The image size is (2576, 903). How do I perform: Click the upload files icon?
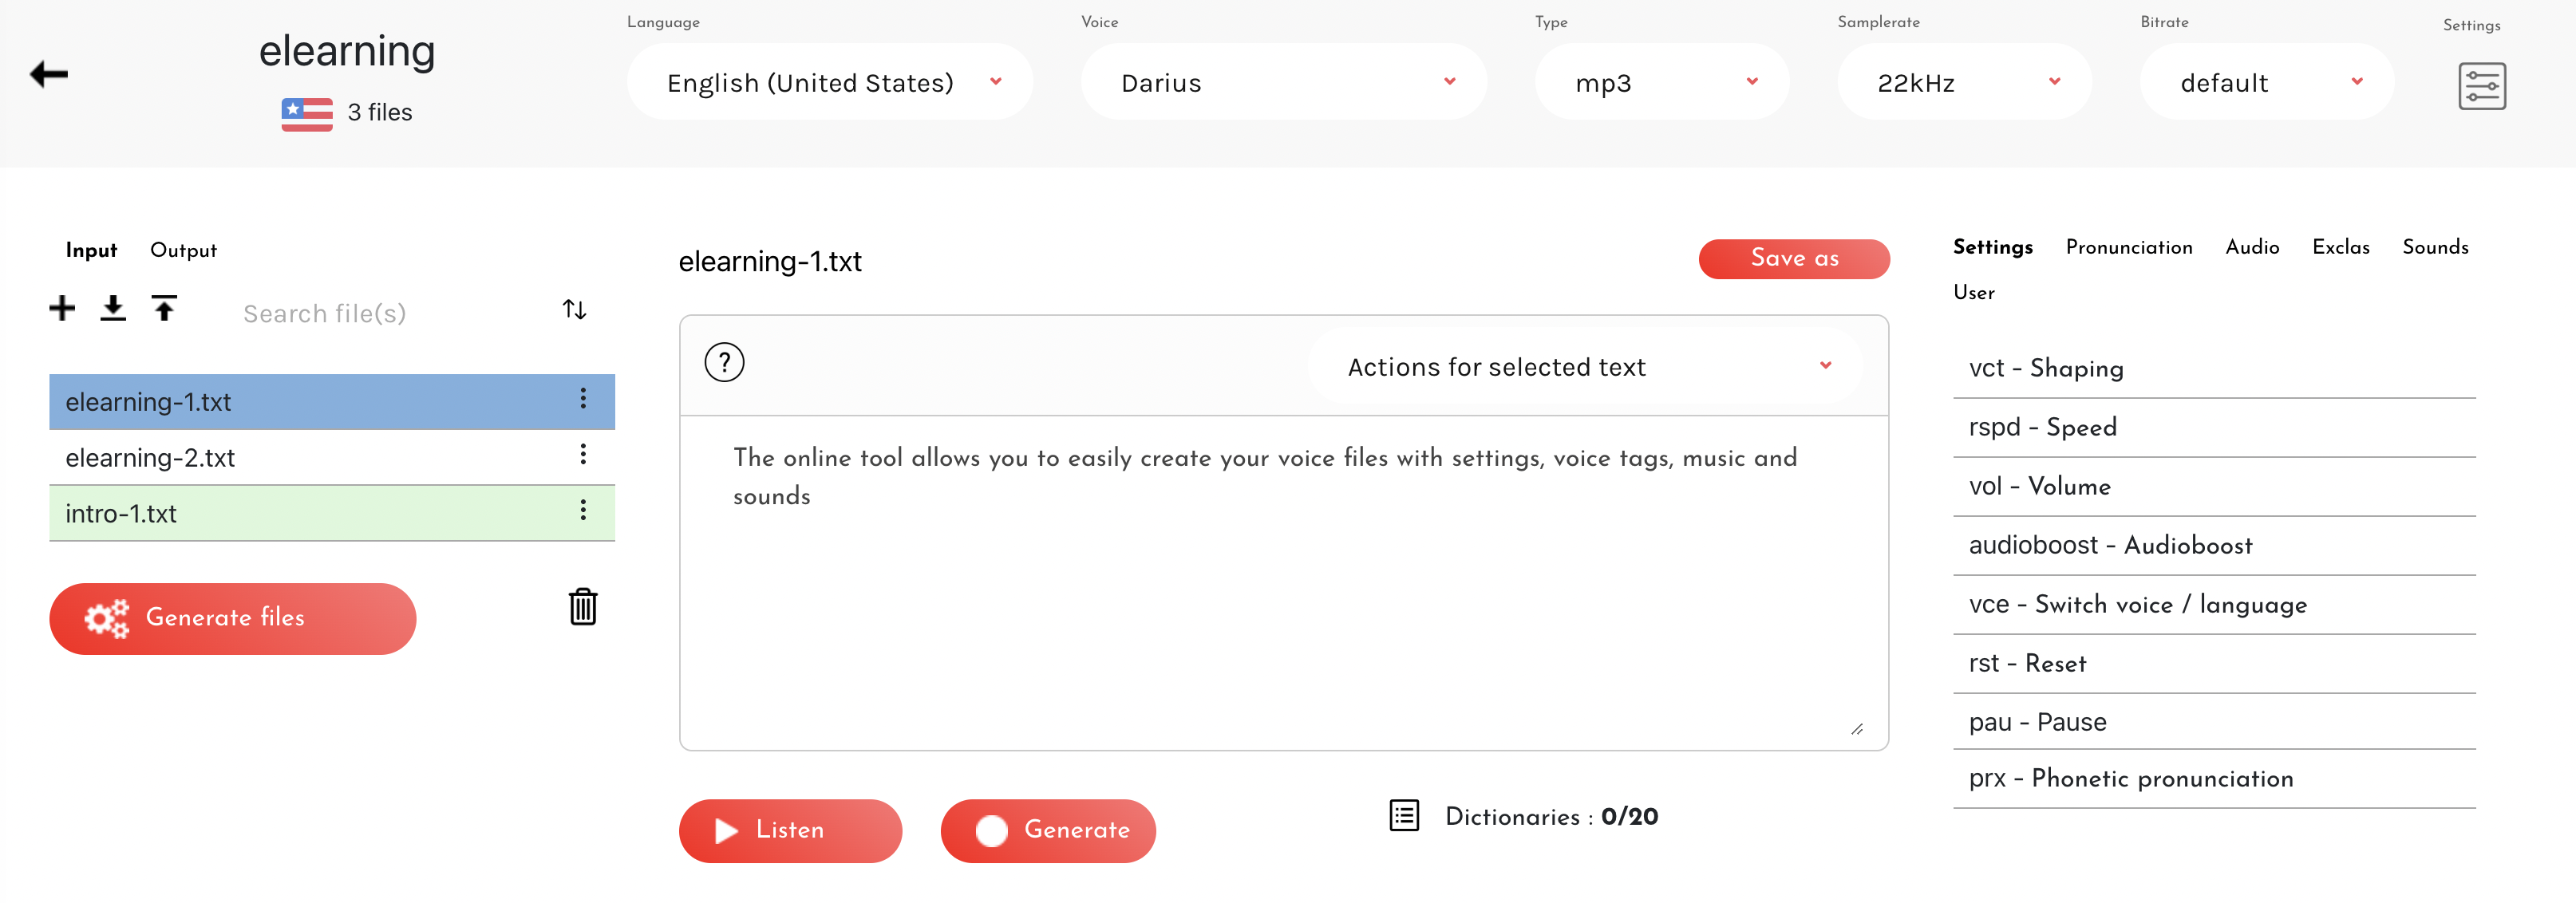coord(165,308)
